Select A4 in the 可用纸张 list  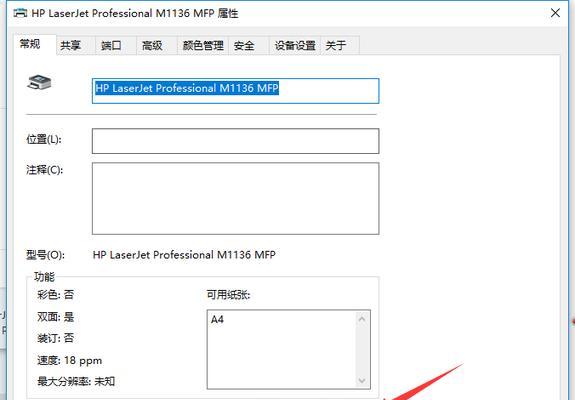coord(217,319)
